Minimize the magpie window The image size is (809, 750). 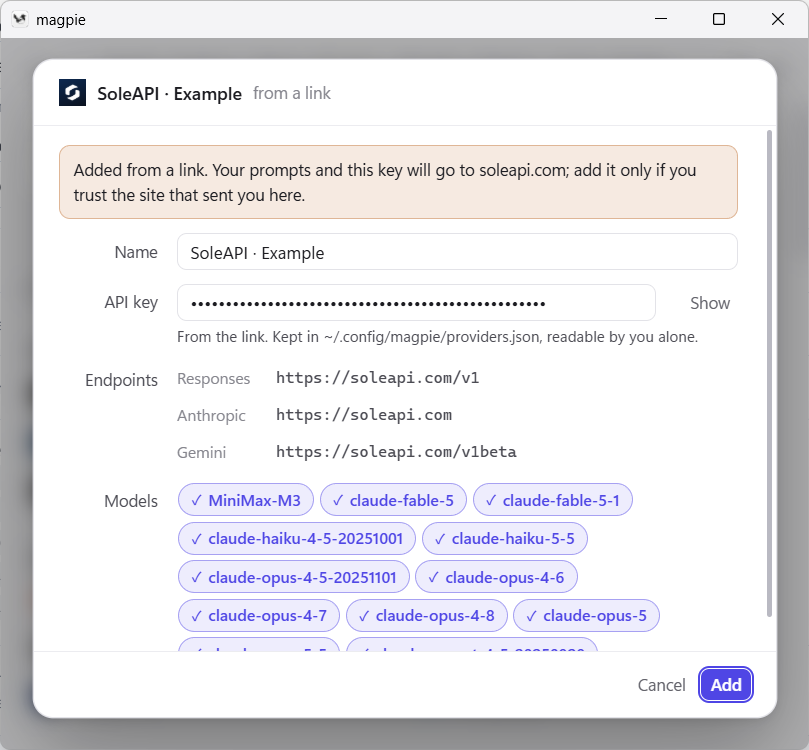pos(661,19)
